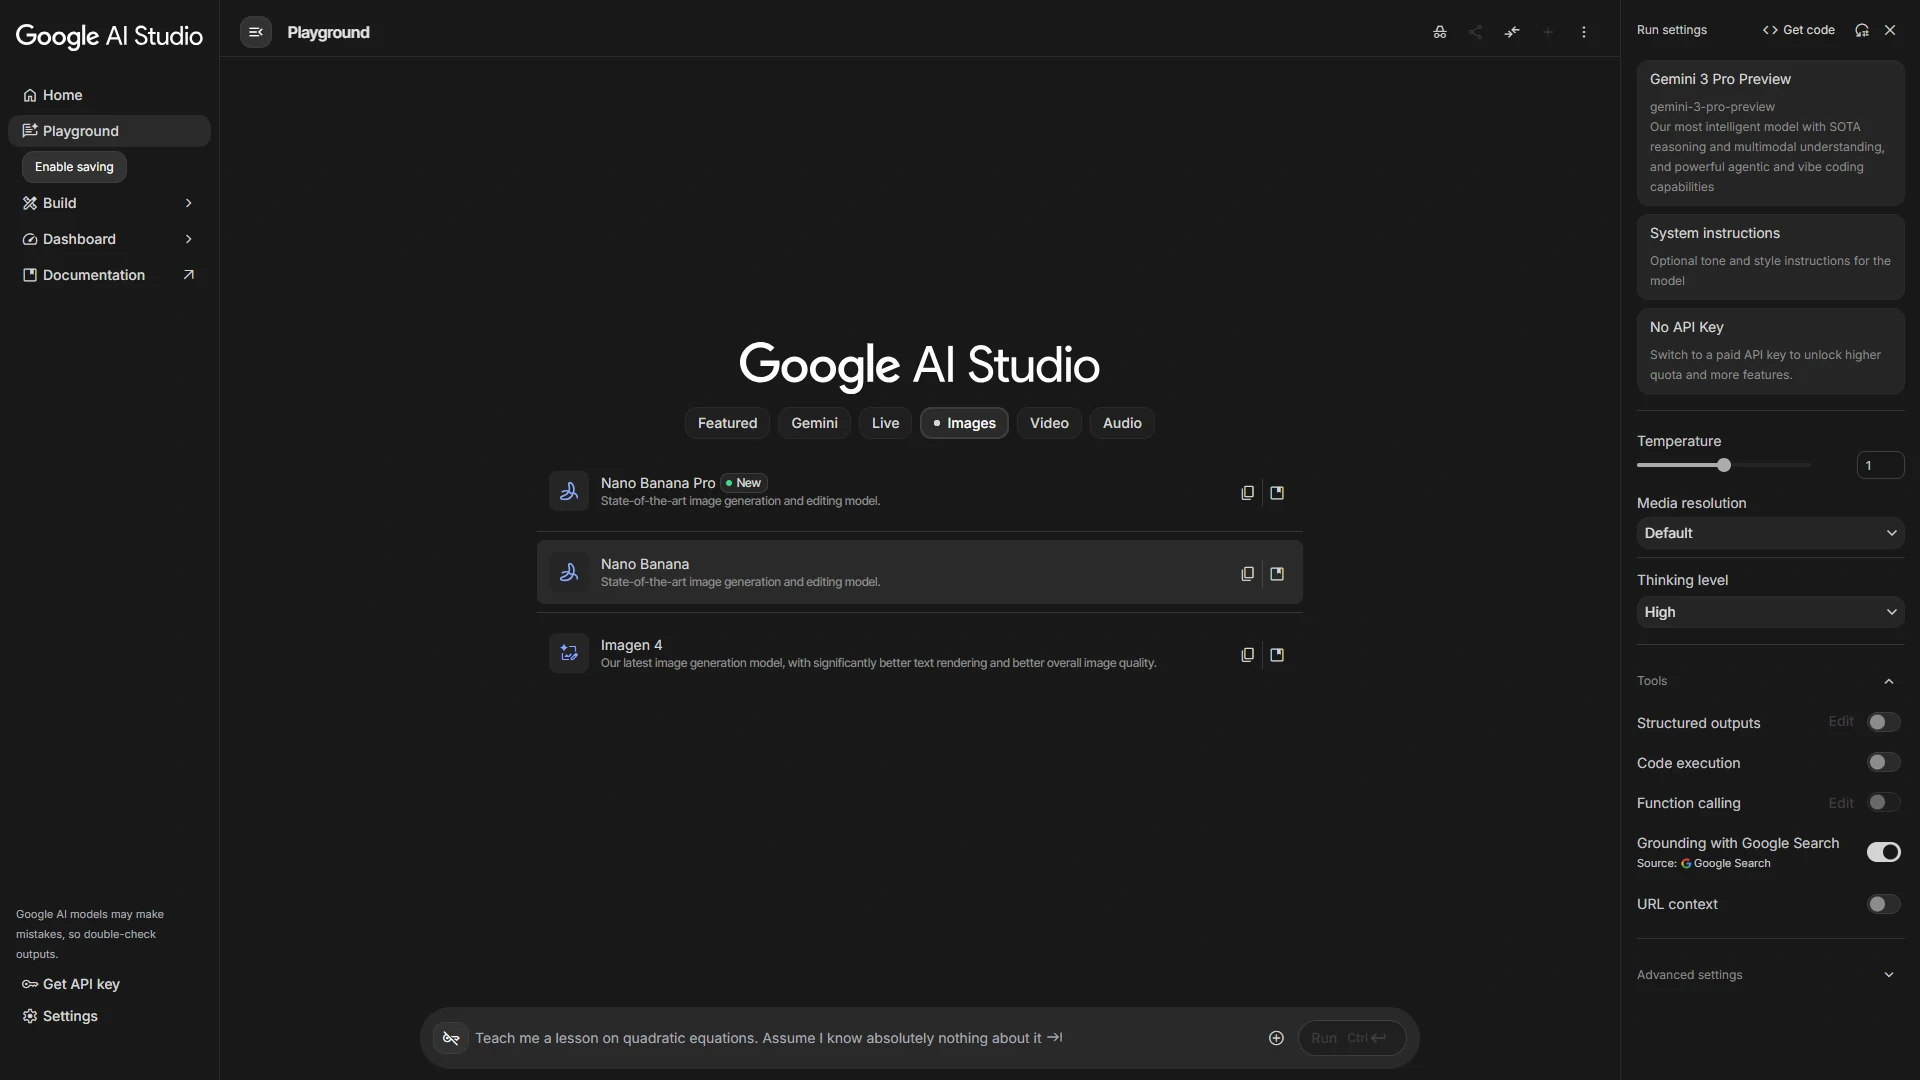Click the share icon near the top toolbar
This screenshot has height=1080, width=1920.
pyautogui.click(x=1475, y=31)
